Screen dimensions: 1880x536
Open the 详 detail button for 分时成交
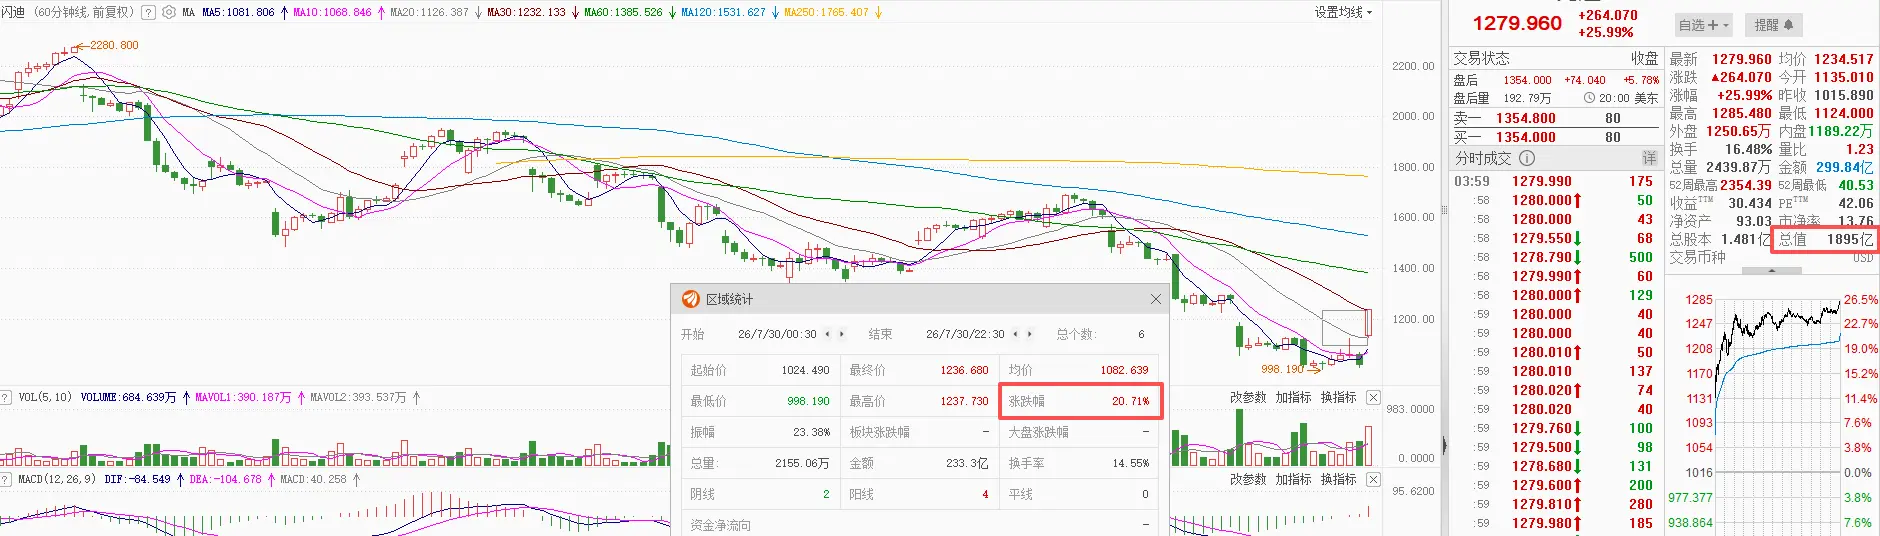(x=1649, y=158)
